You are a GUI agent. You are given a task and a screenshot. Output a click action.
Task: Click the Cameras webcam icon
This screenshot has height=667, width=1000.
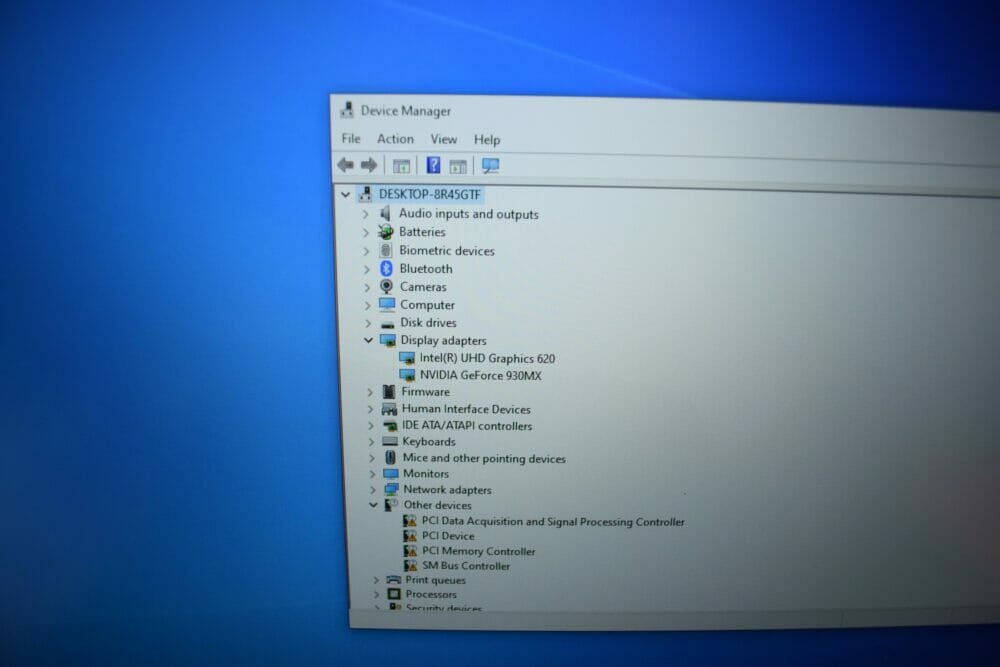point(386,286)
